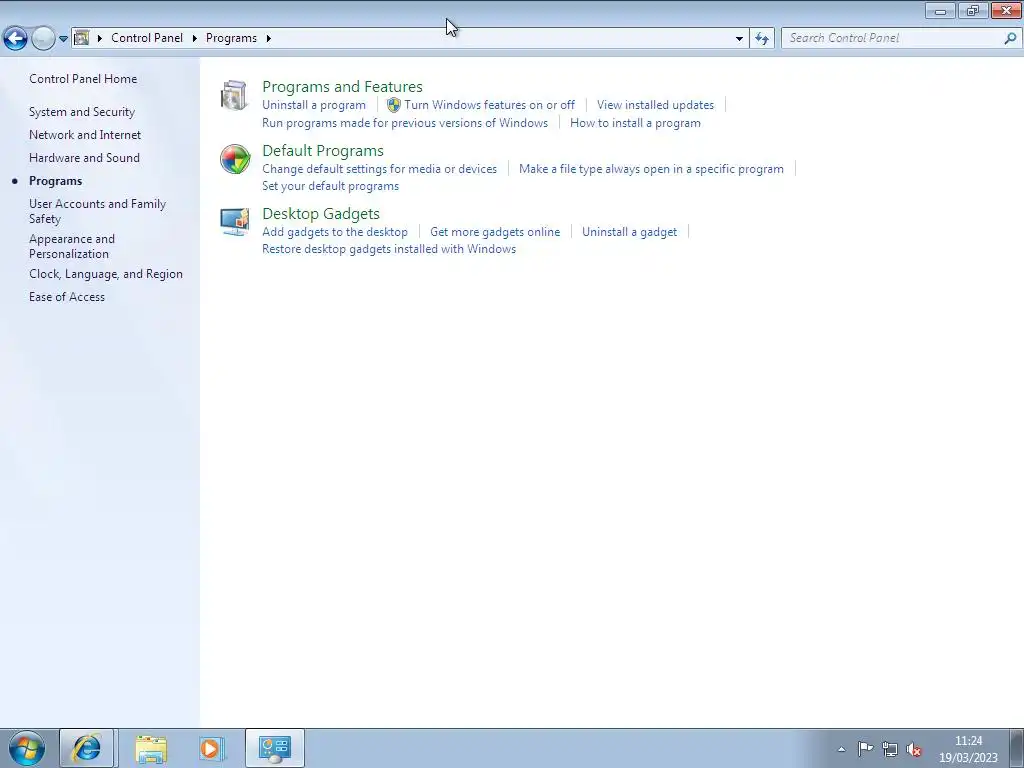Open Clock, Language, and Region
Viewport: 1024px width, 768px height.
point(106,274)
